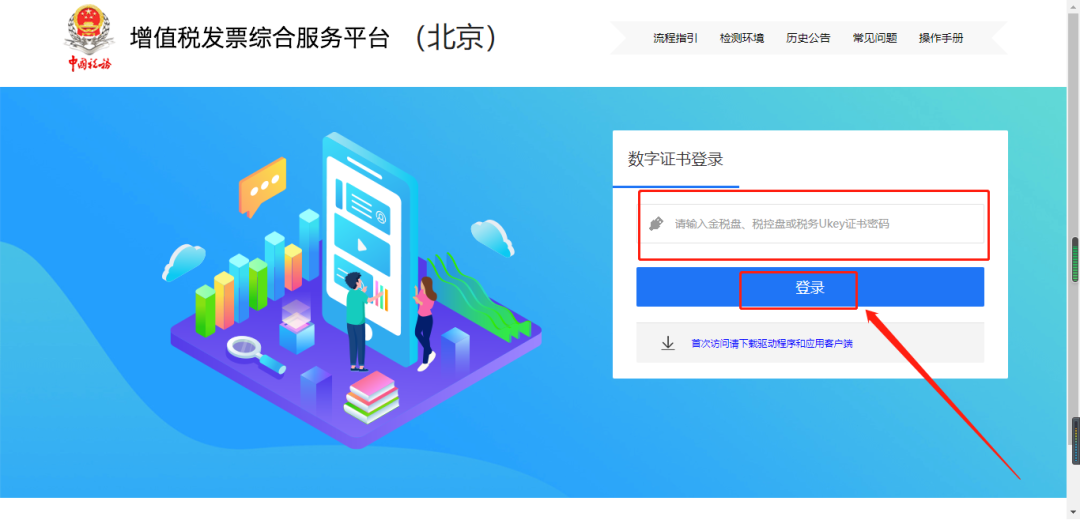Click the stack of books illustration
1080x520 pixels.
[x=371, y=397]
